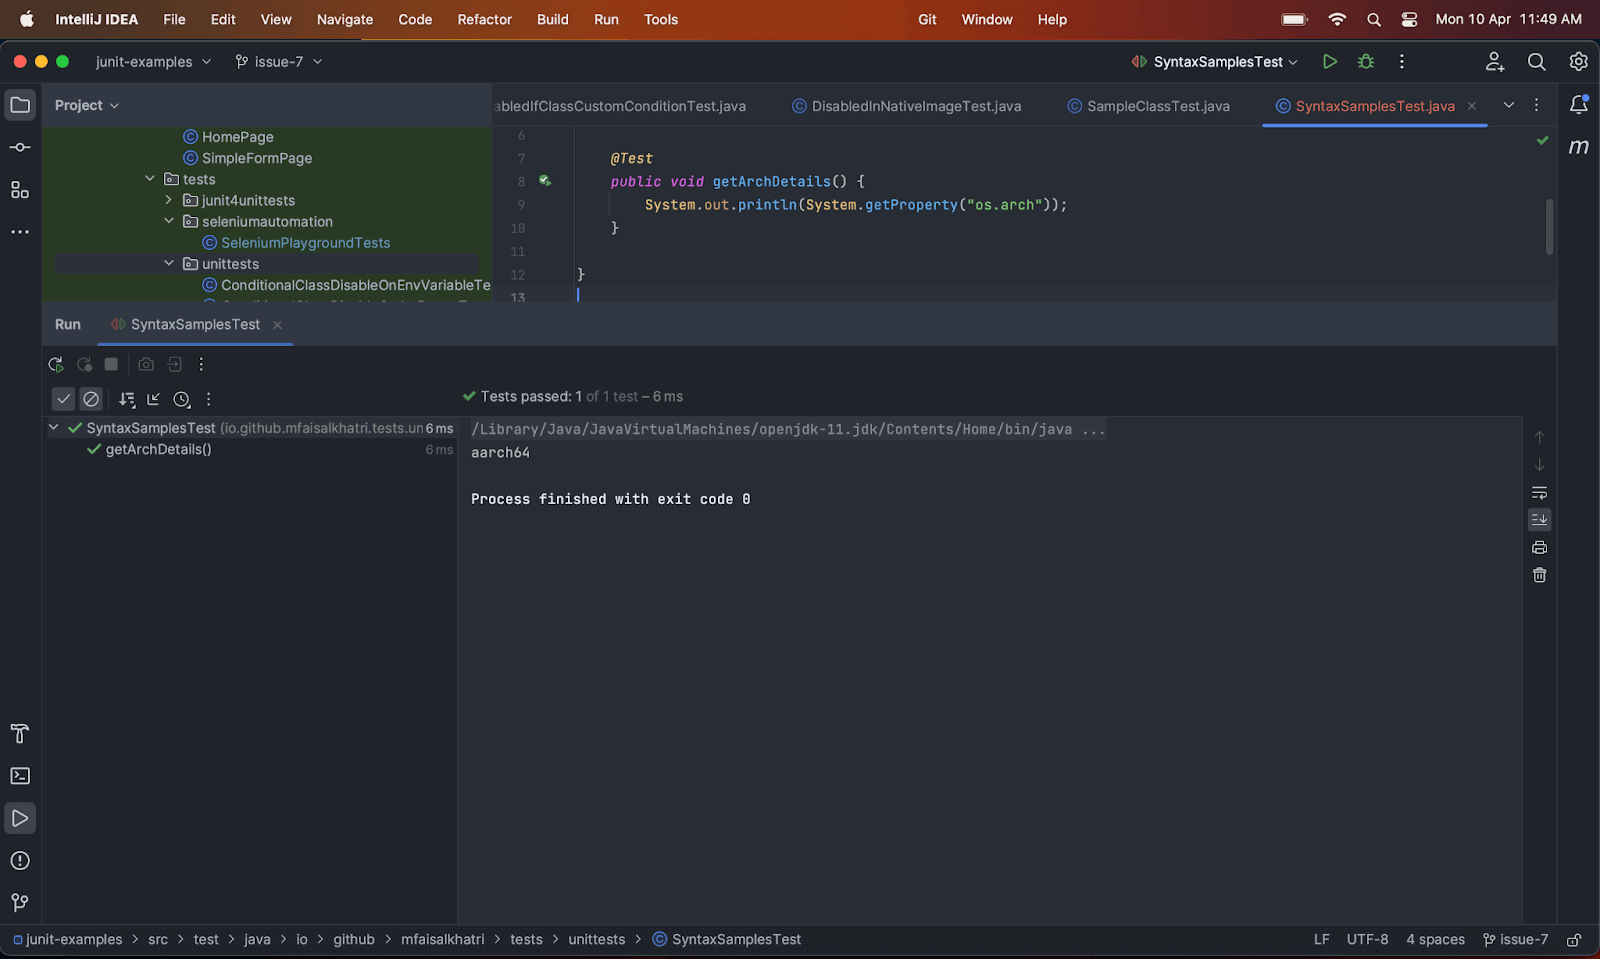
Task: Open the Build hammer tool window
Action: tap(20, 734)
